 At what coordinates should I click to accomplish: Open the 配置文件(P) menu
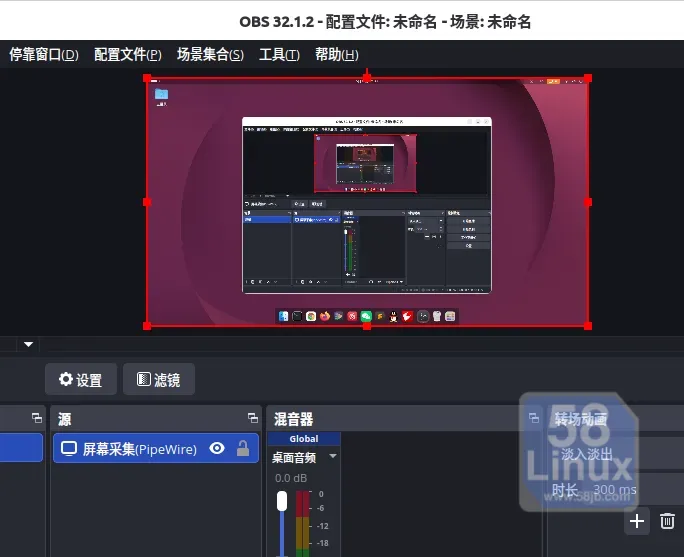[x=128, y=55]
